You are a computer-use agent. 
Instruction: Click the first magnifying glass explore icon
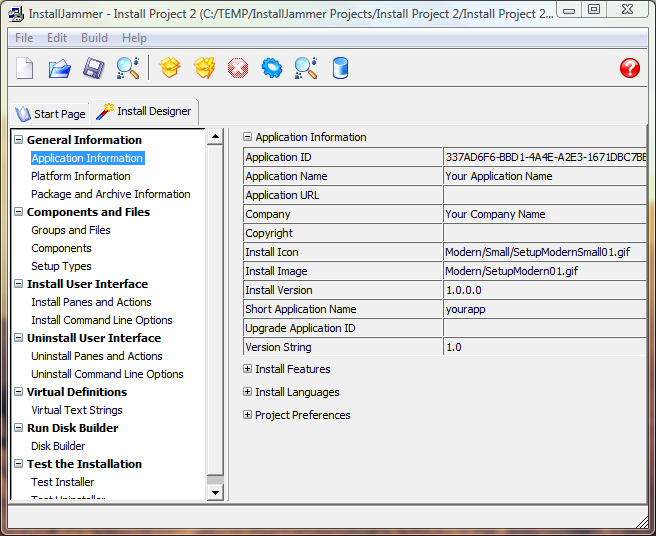point(128,68)
